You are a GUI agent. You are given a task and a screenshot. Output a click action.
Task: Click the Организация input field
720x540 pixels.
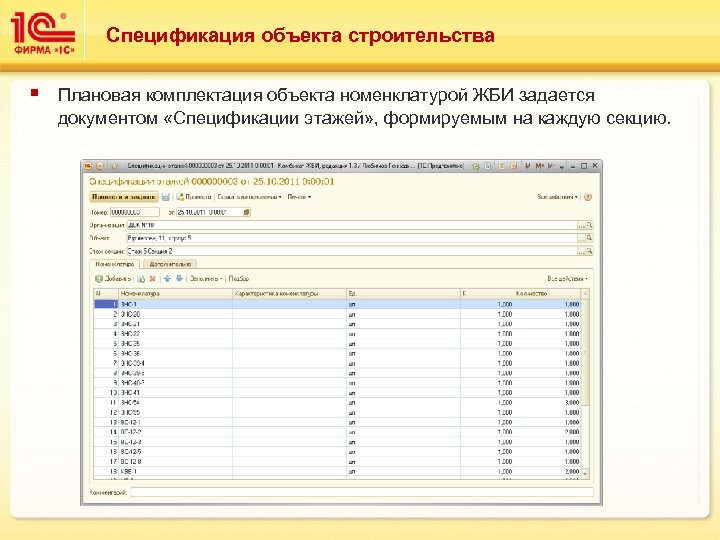(x=352, y=225)
